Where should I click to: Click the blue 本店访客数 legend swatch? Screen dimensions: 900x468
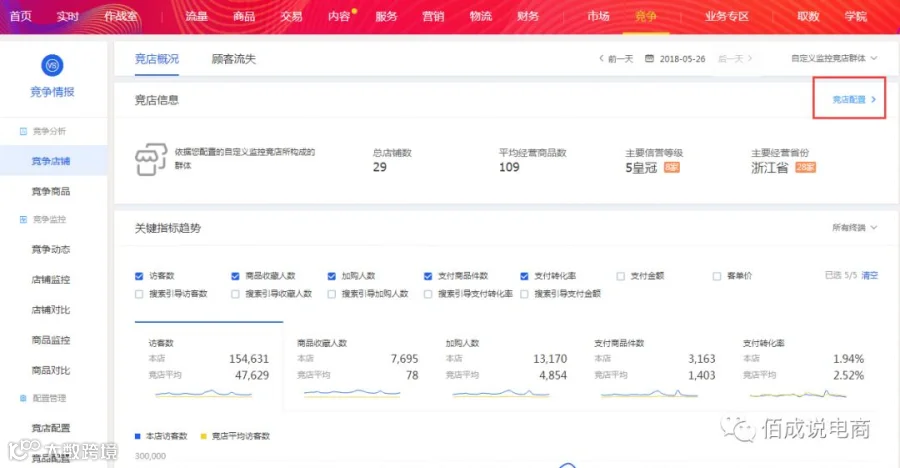coord(138,436)
